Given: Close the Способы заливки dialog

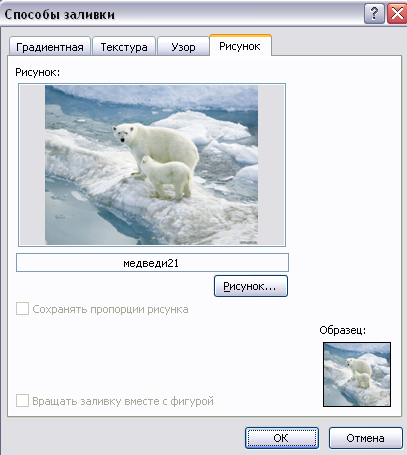Looking at the screenshot, I should (x=397, y=14).
